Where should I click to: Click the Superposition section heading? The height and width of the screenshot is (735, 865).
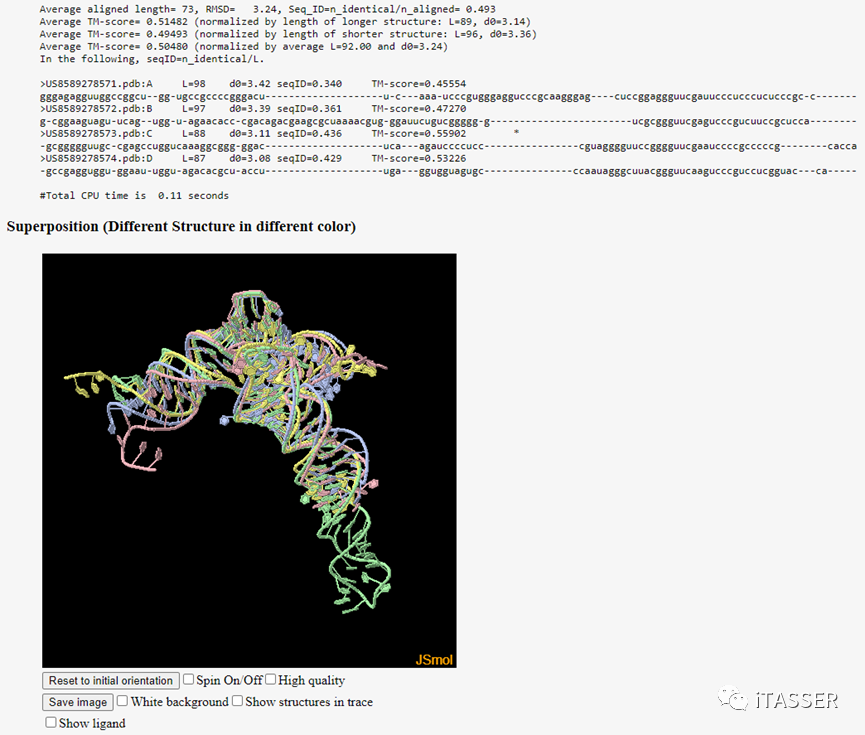[181, 227]
